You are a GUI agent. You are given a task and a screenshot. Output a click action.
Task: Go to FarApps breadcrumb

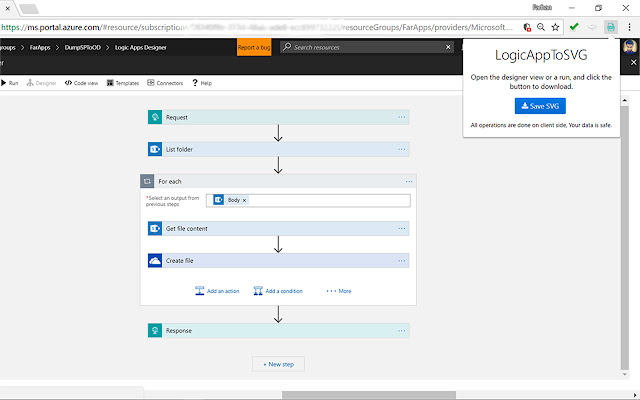pos(40,47)
